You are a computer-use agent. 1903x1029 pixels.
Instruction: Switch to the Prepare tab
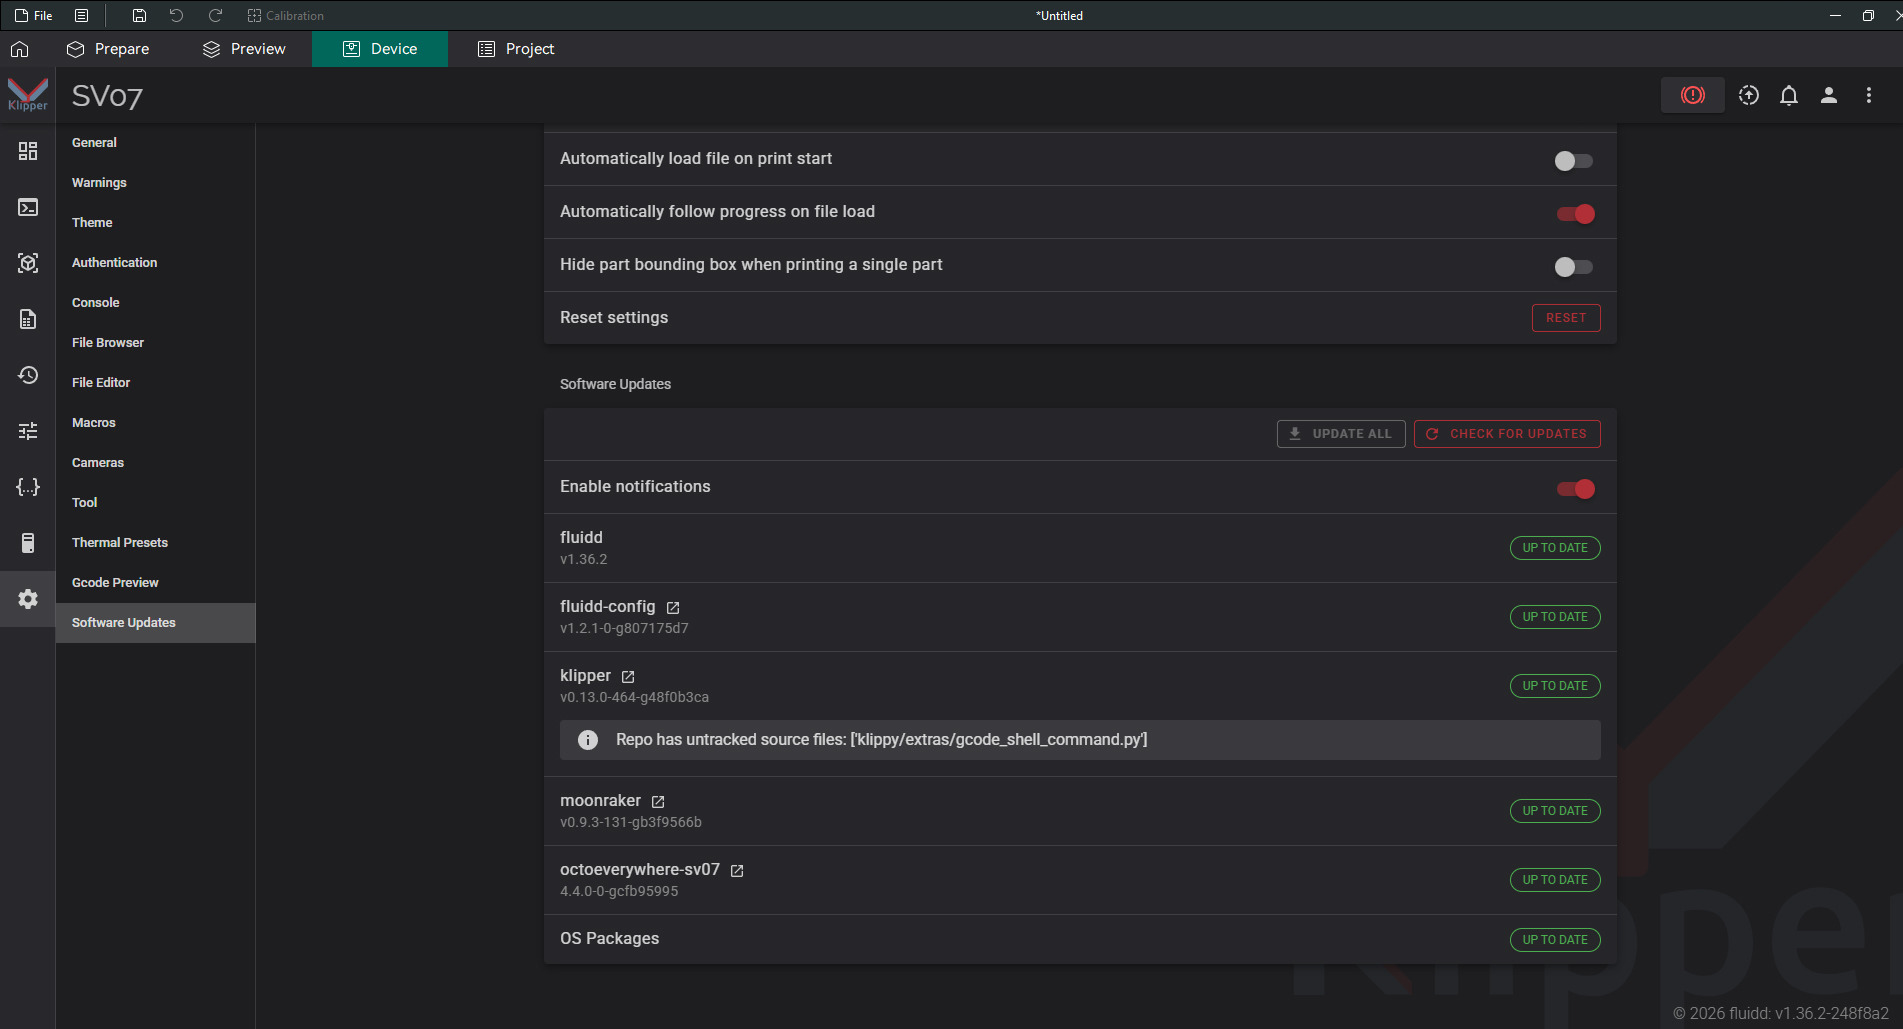point(108,49)
